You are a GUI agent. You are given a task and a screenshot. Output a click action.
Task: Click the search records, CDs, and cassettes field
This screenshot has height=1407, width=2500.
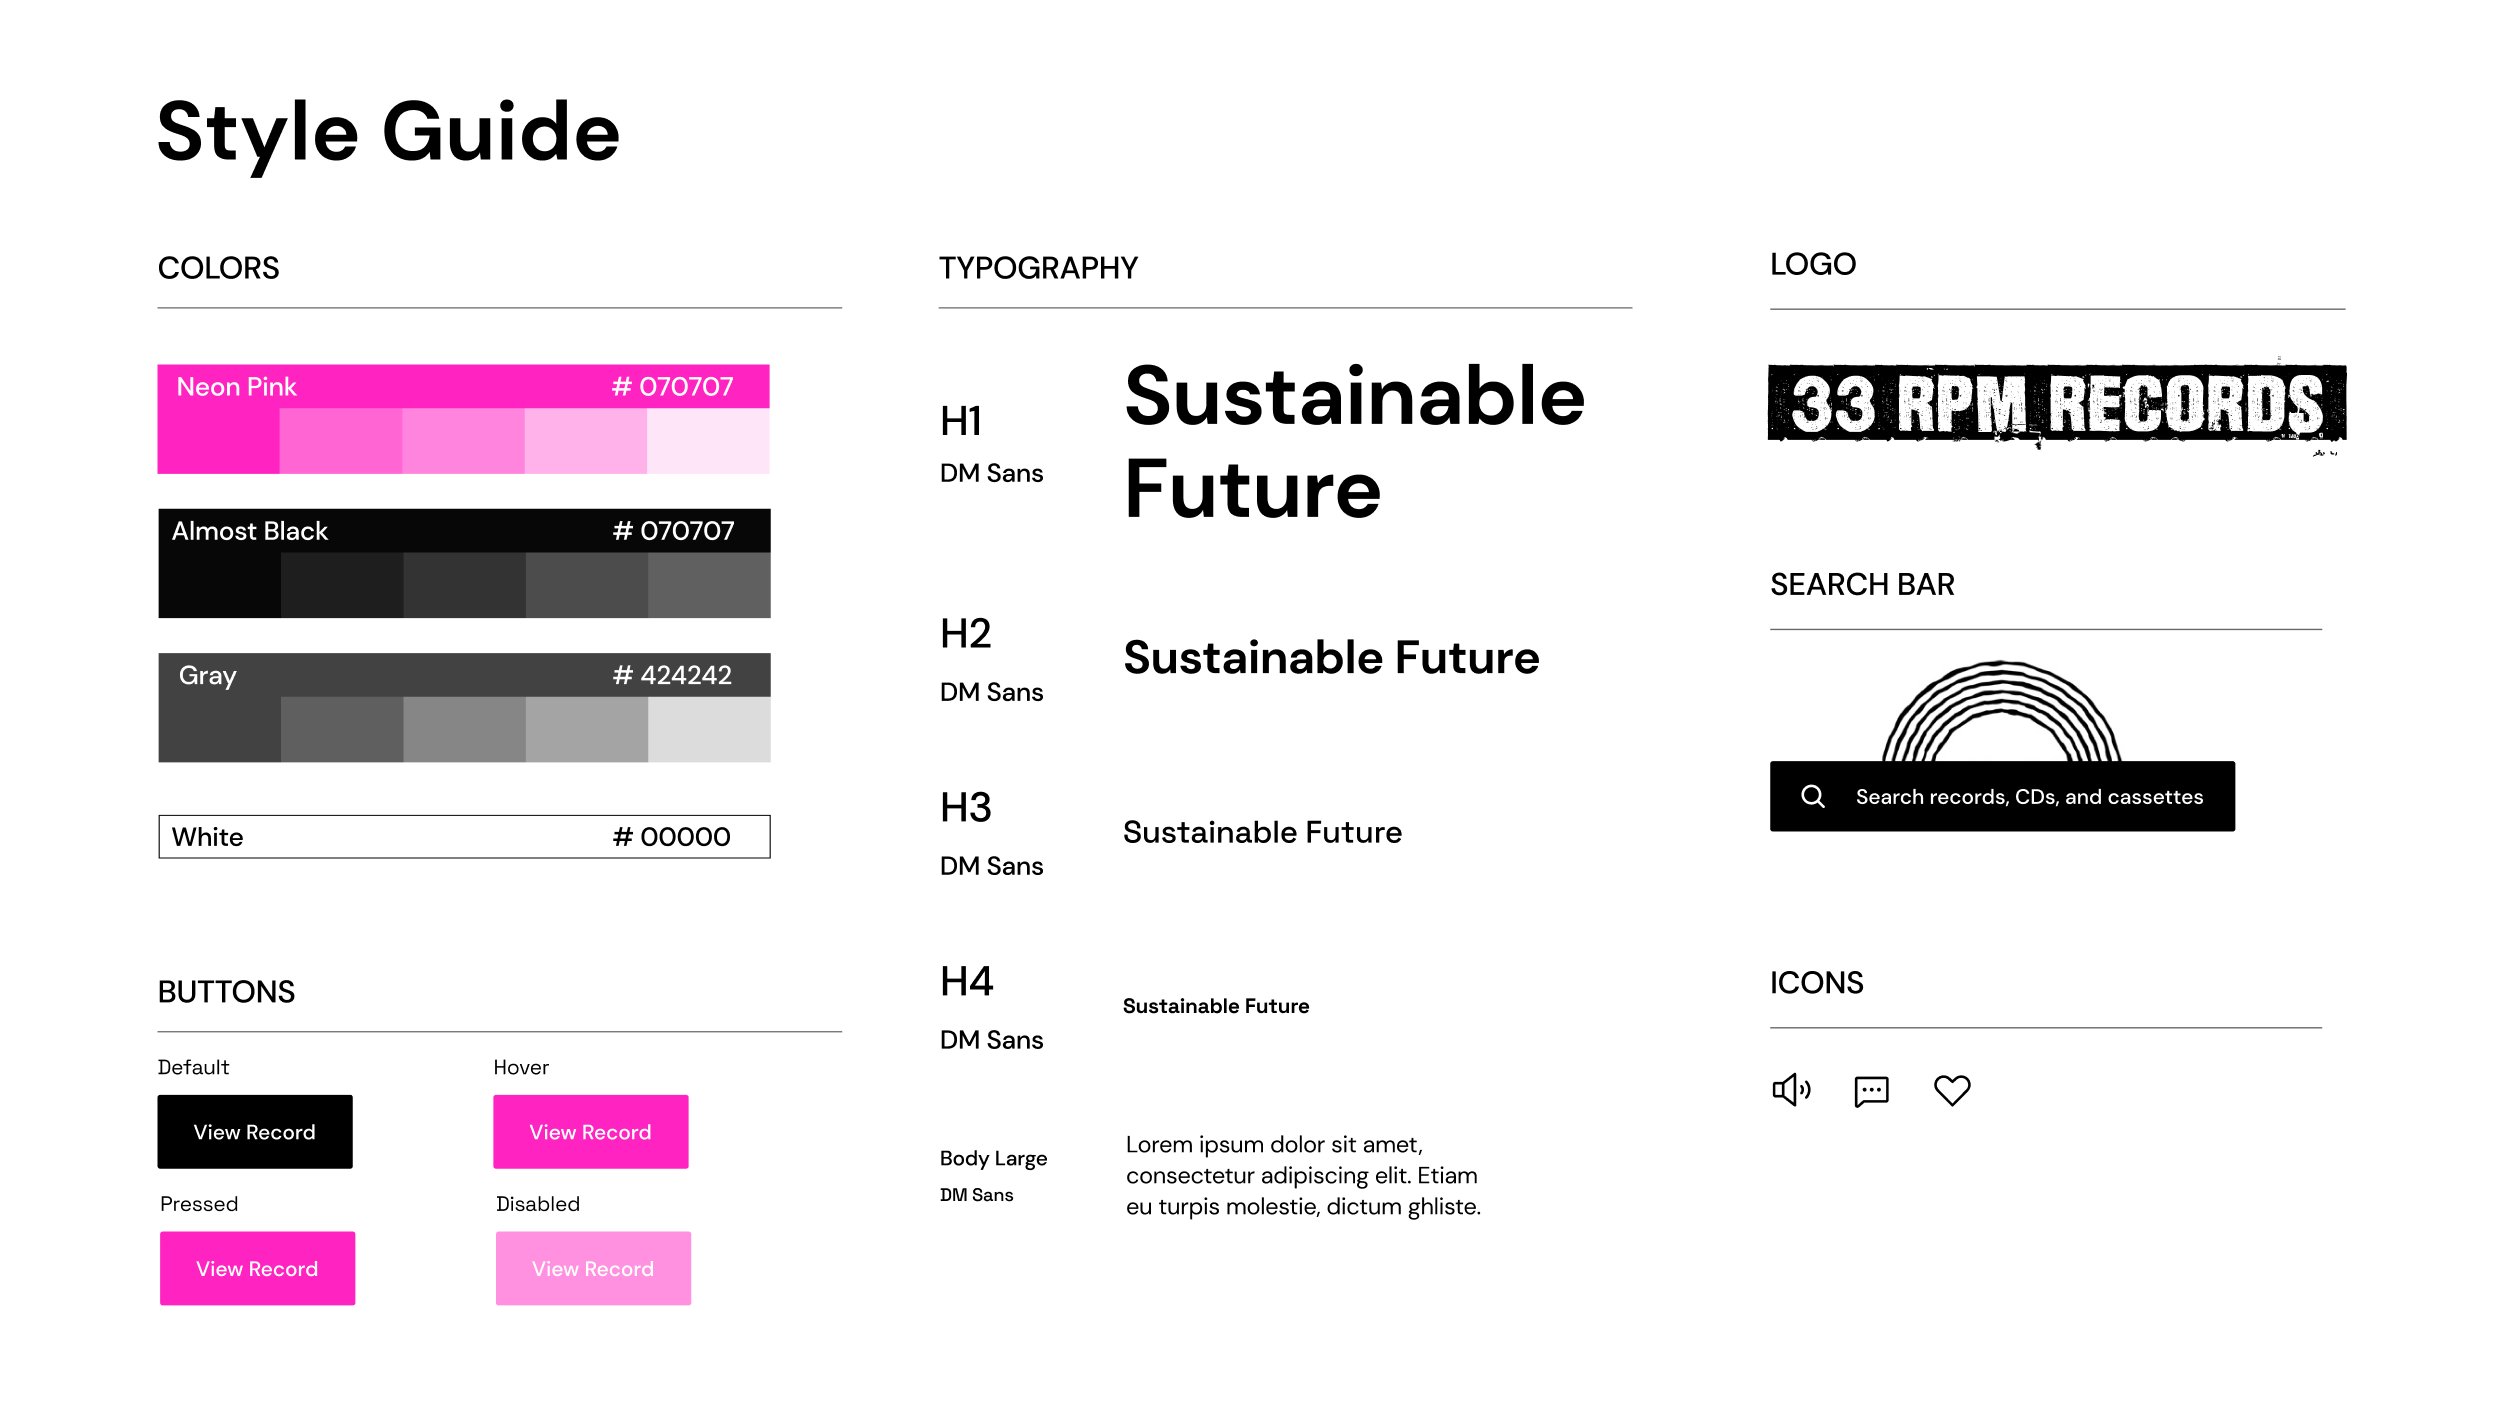coord(2002,796)
